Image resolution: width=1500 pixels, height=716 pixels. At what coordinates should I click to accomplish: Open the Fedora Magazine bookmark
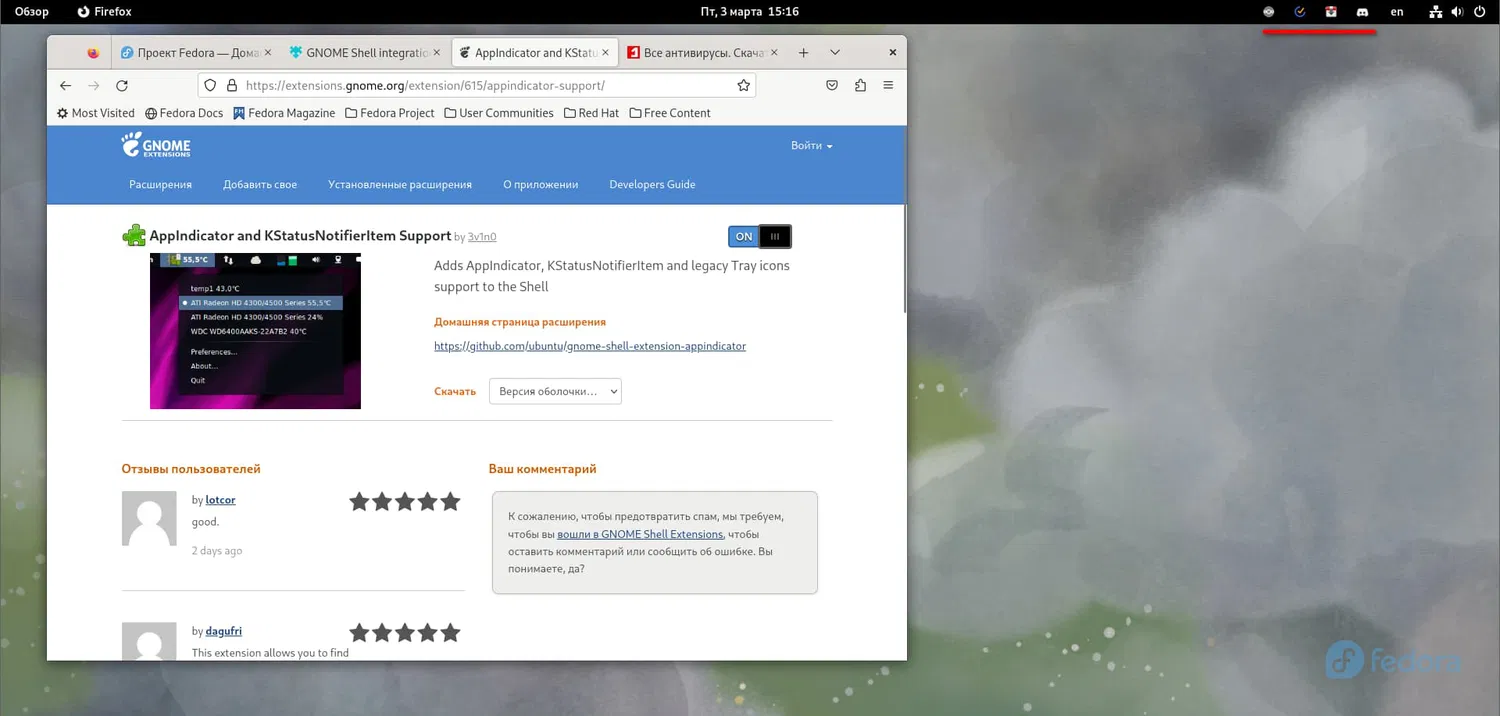click(x=284, y=113)
